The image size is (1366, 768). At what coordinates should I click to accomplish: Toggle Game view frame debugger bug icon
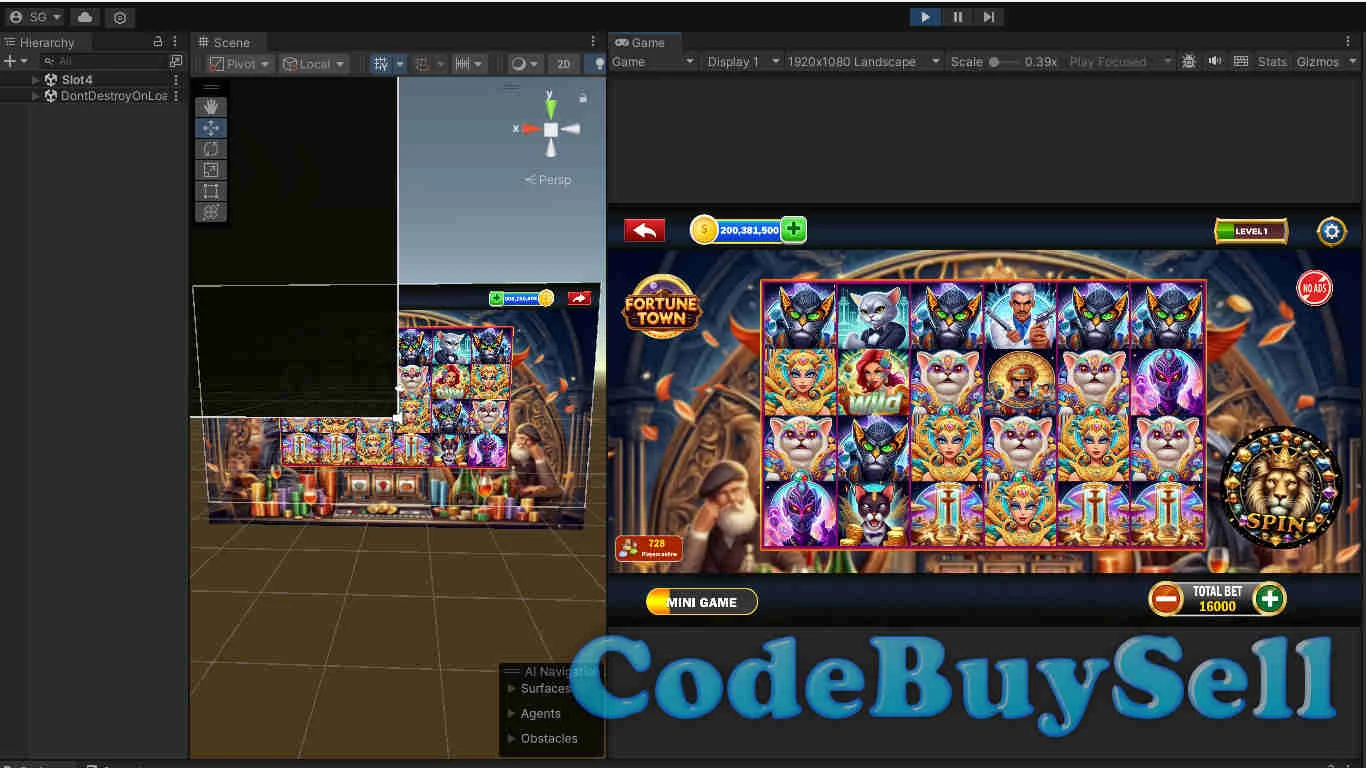[x=1189, y=62]
